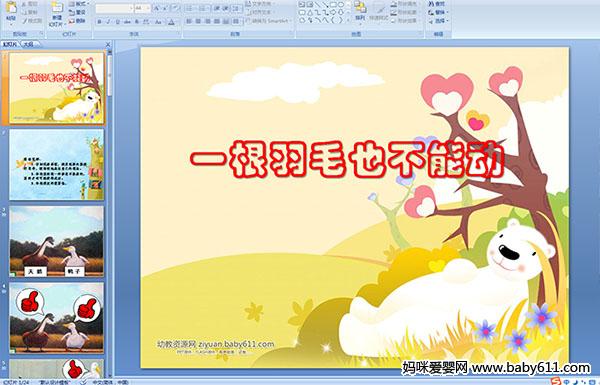Image resolution: width=600 pixels, height=385 pixels.
Task: Select the swan and duck slide thumbnail
Action: (56, 241)
